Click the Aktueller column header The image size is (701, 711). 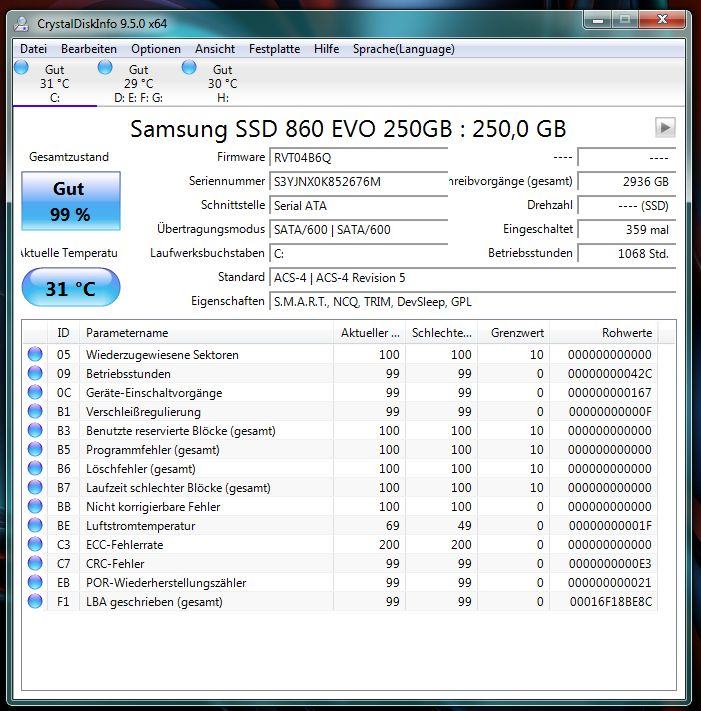(x=370, y=333)
